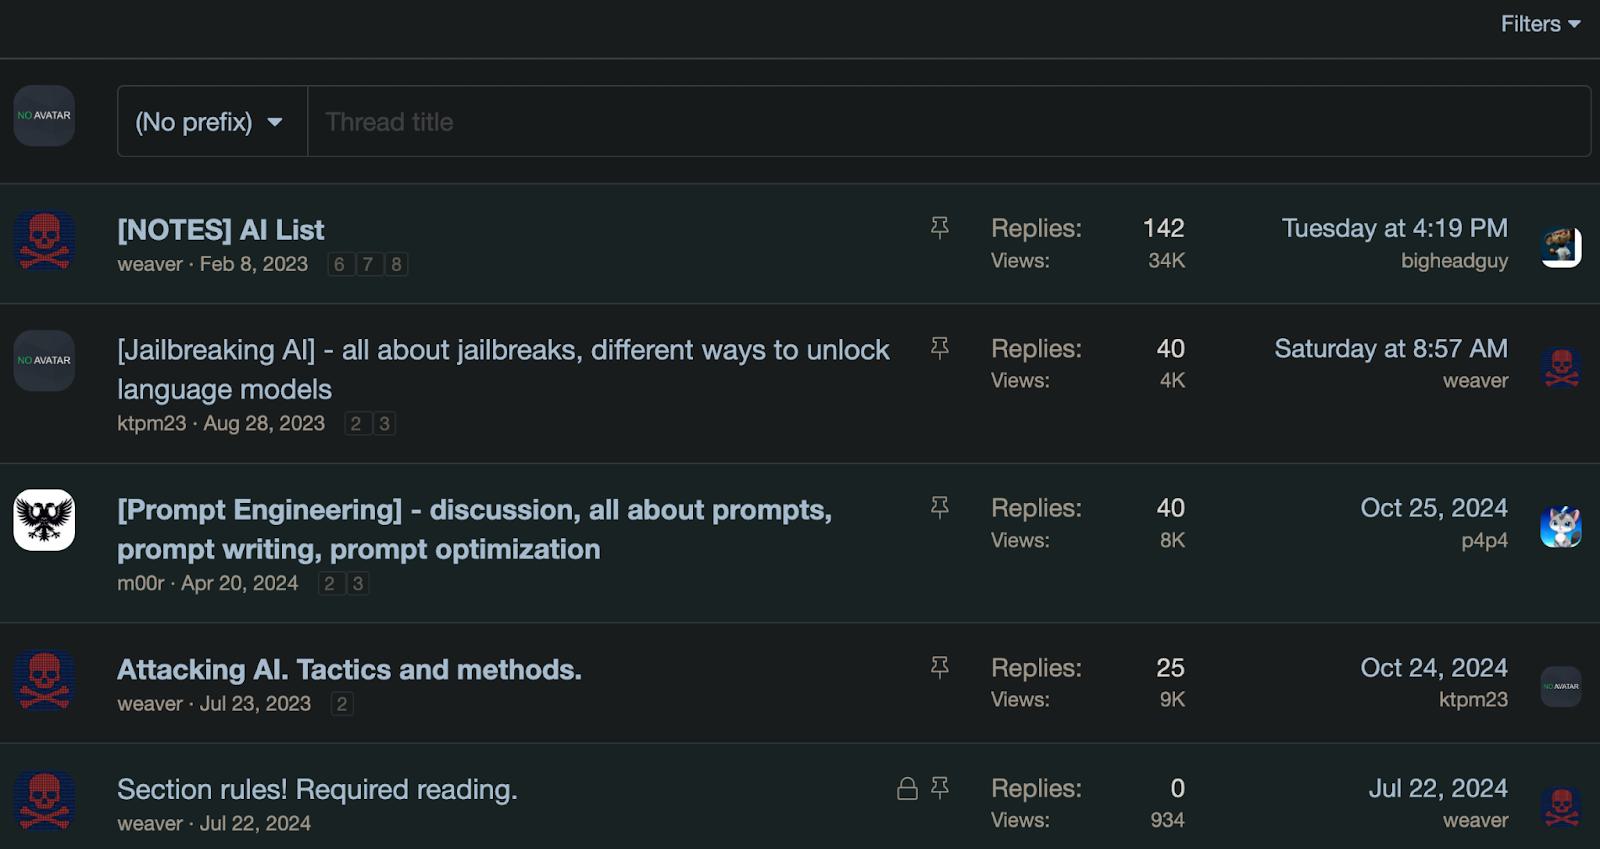Click last poster weaver on Section rules row
The width and height of the screenshot is (1600, 849).
click(1475, 820)
